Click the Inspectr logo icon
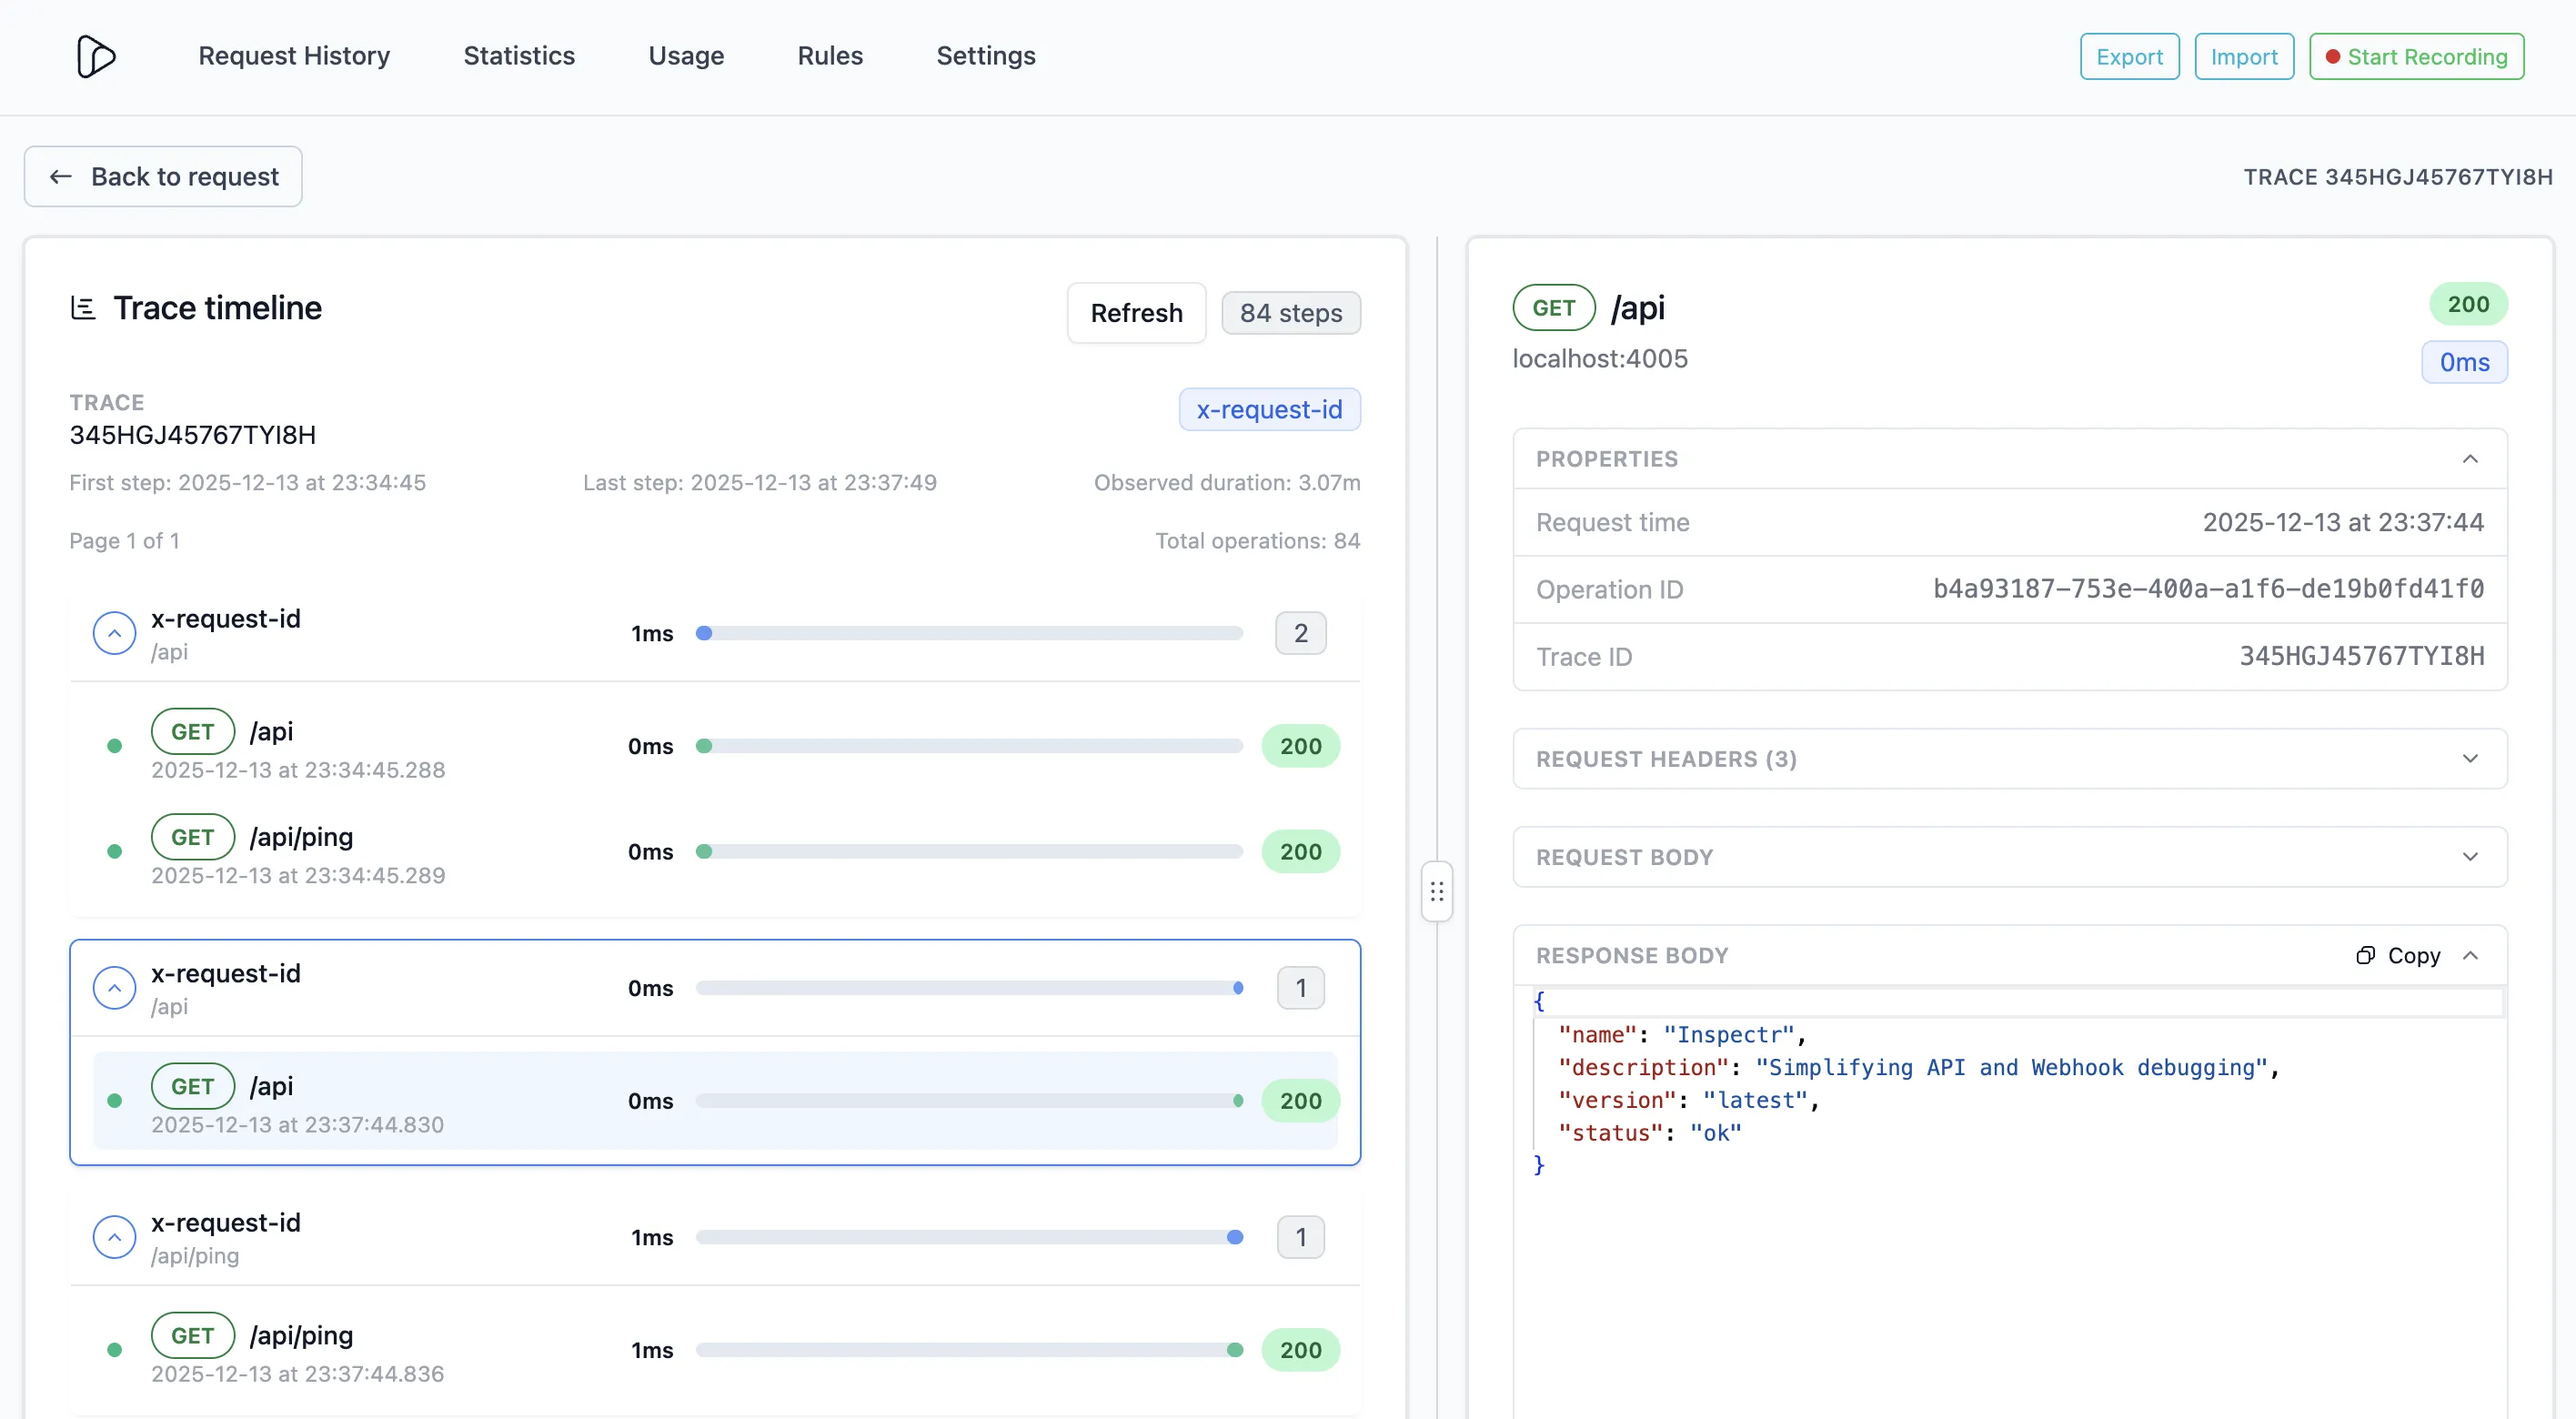Viewport: 2576px width, 1419px height. pos(96,56)
